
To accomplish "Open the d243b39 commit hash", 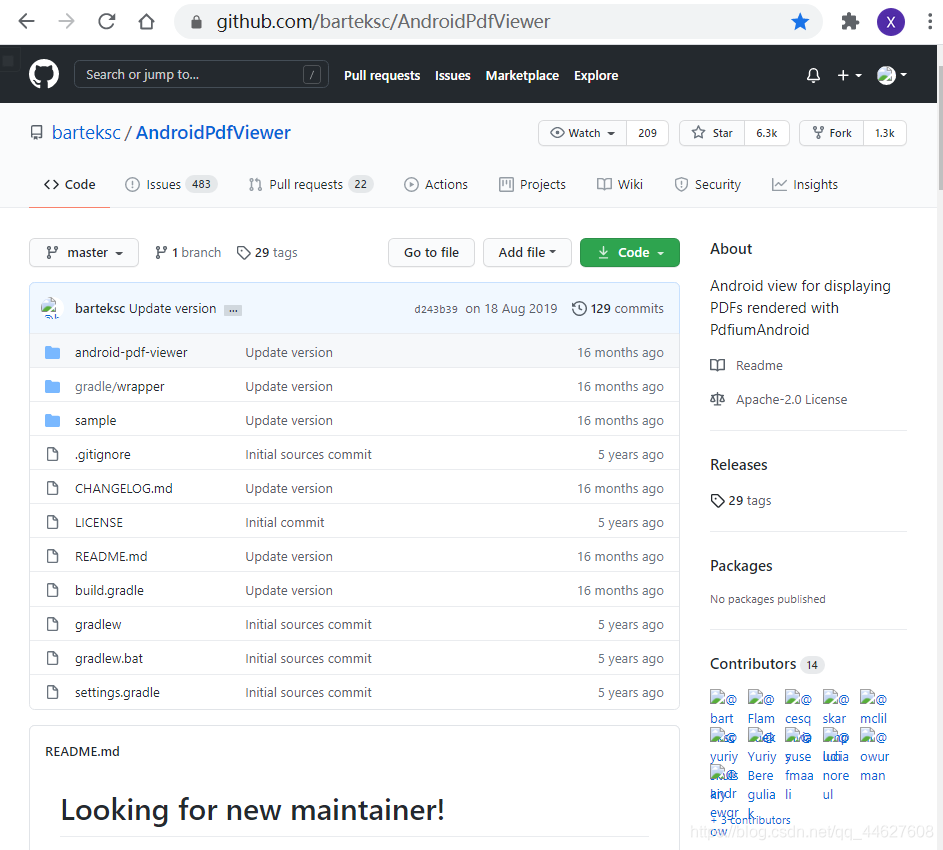I will 435,309.
